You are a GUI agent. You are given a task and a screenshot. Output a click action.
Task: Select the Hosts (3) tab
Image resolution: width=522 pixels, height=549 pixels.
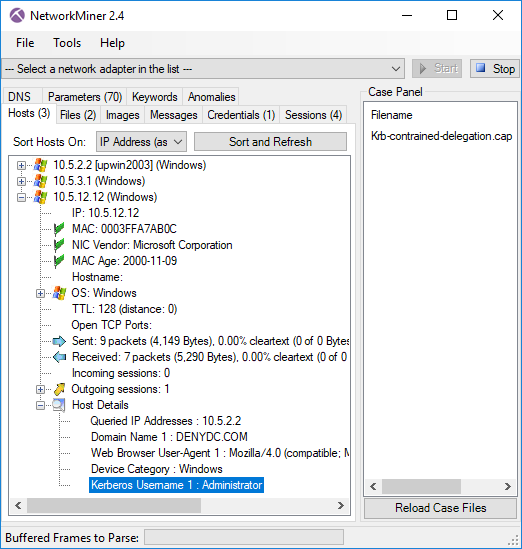coord(29,113)
